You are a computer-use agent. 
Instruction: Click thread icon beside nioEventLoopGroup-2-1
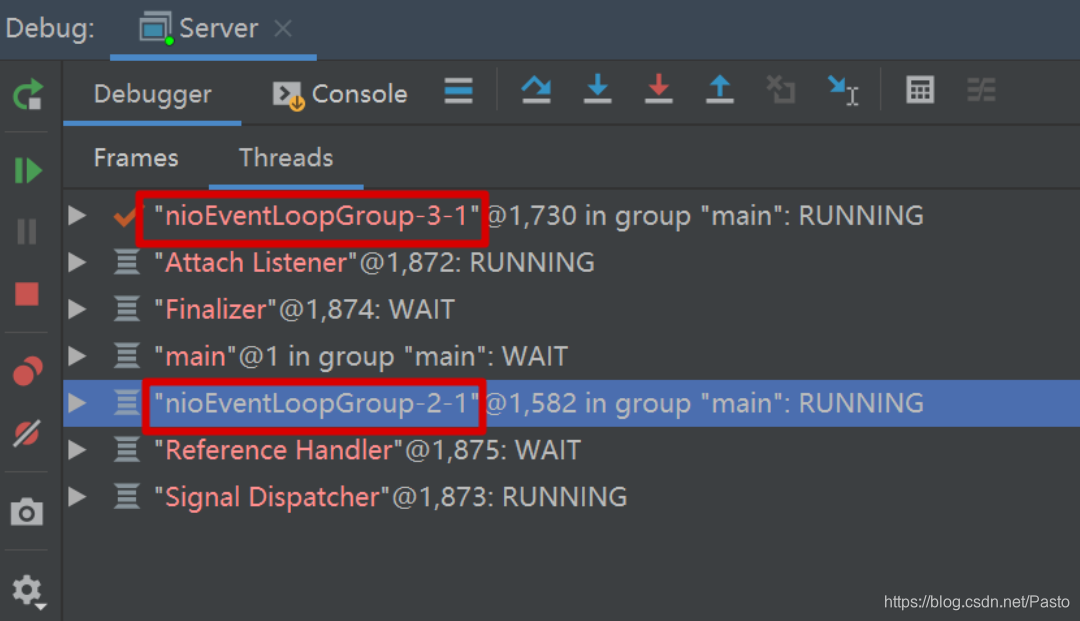click(x=127, y=403)
